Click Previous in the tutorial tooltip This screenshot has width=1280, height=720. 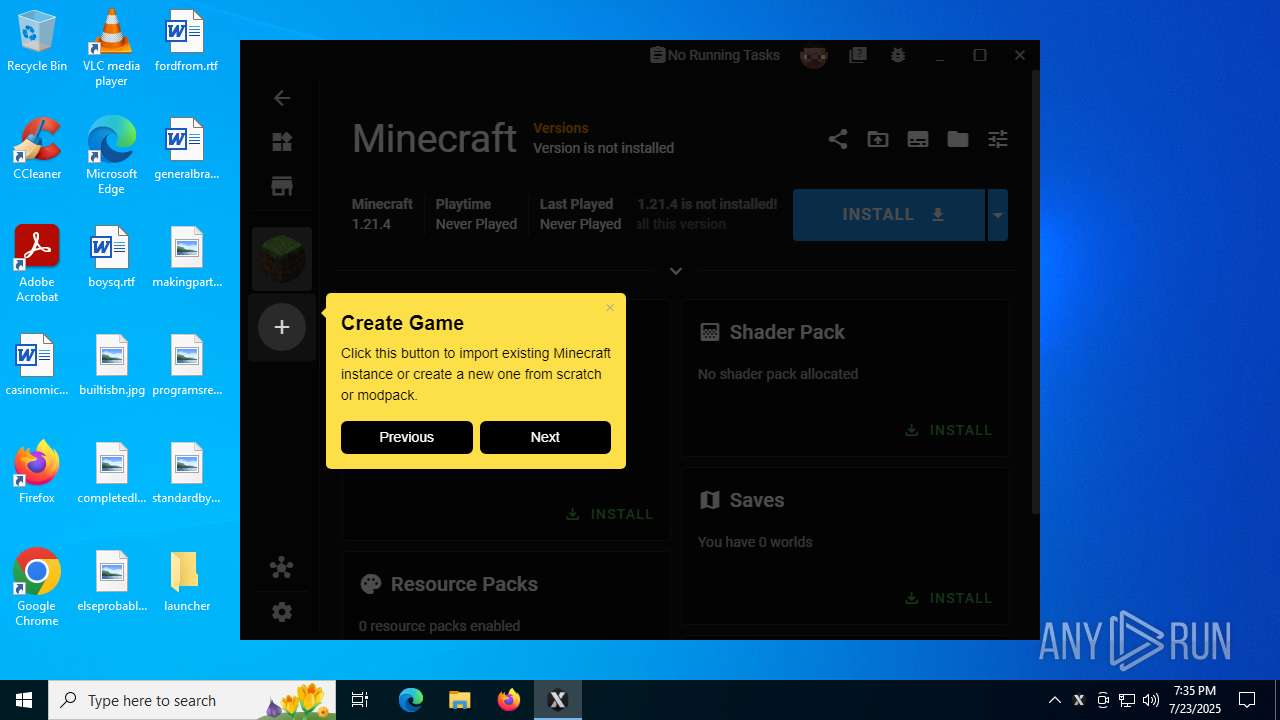coord(407,437)
